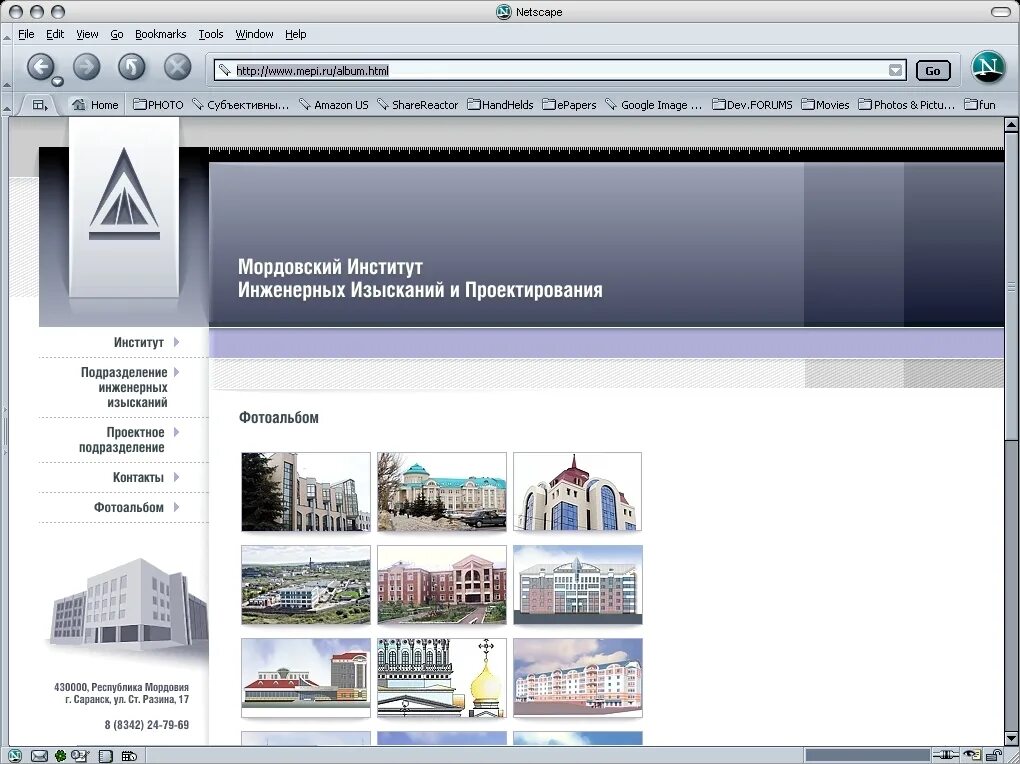Screen dimensions: 1020x764
Task: Click the Google Image bookmark
Action: (654, 104)
